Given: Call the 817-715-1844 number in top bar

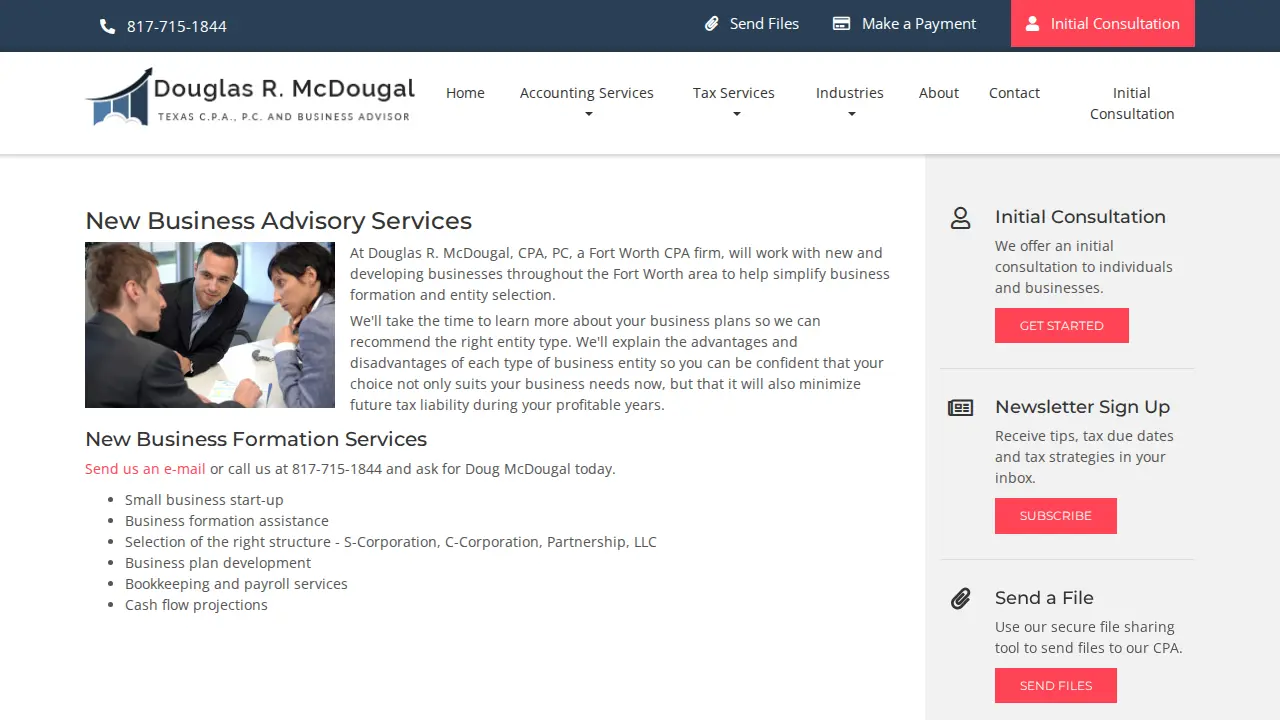Looking at the screenshot, I should point(177,26).
